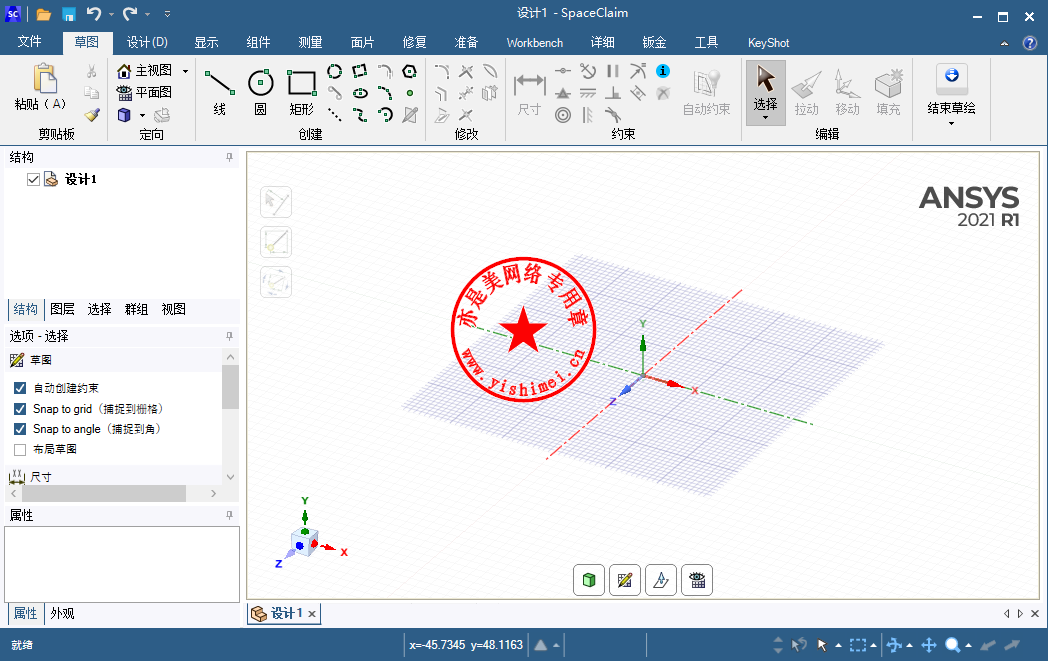This screenshot has height=661, width=1048.
Task: Switch to 3D mode using green cube button
Action: tap(589, 580)
